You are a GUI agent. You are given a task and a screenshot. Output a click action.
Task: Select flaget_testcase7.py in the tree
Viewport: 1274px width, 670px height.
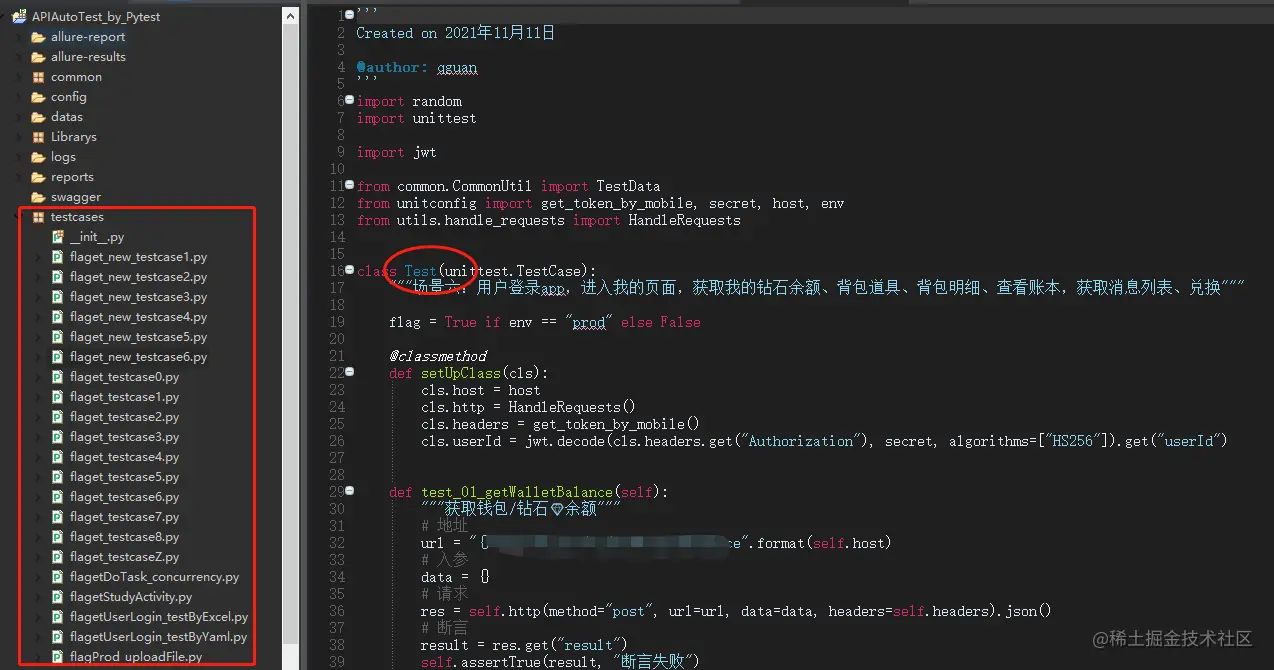click(x=124, y=517)
